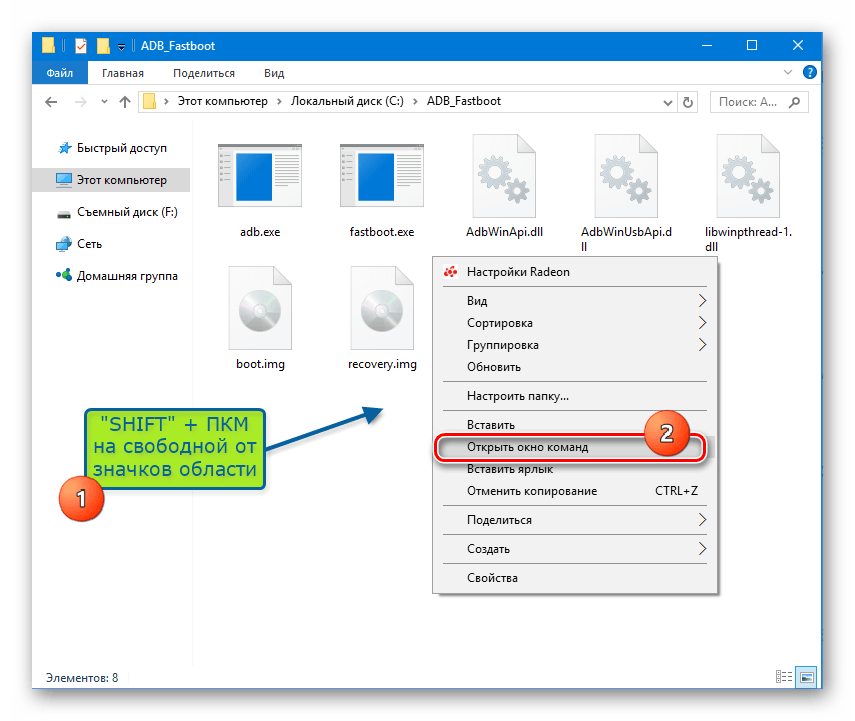This screenshot has height=721, width=855.
Task: Open the adb.exe file icon
Action: pos(260,176)
